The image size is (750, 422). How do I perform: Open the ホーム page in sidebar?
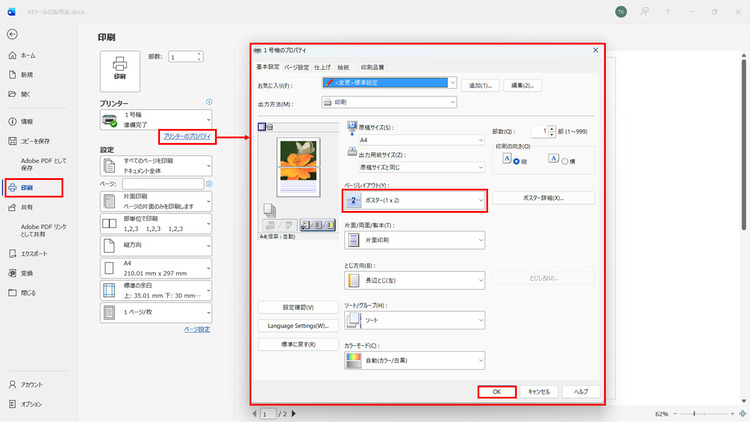point(22,56)
